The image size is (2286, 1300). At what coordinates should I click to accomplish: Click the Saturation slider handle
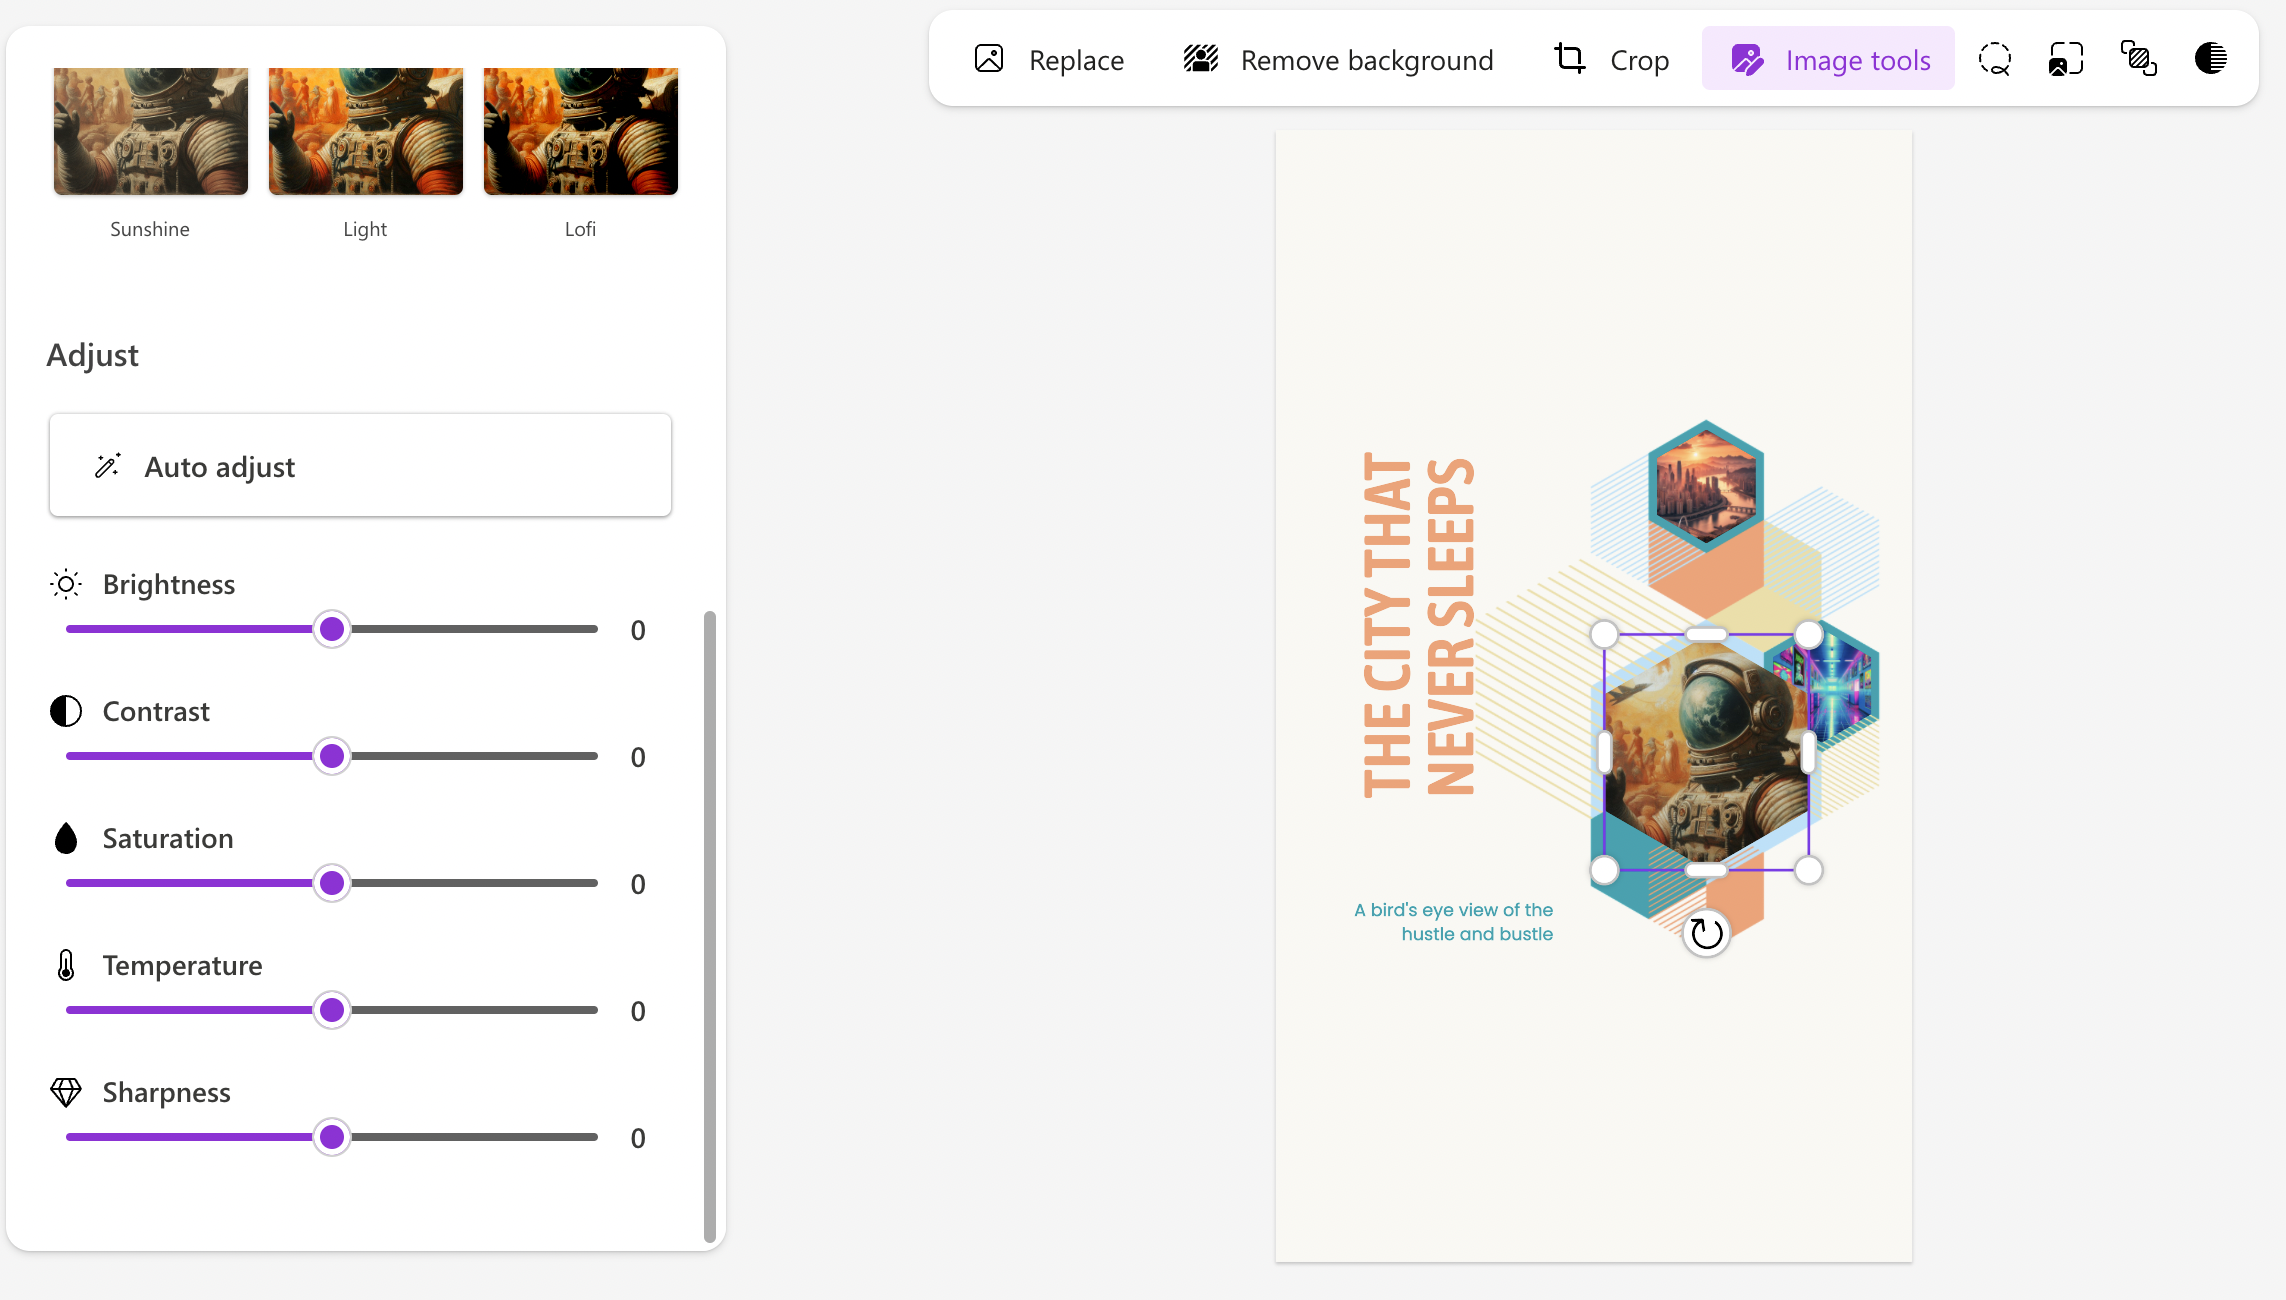(x=332, y=883)
